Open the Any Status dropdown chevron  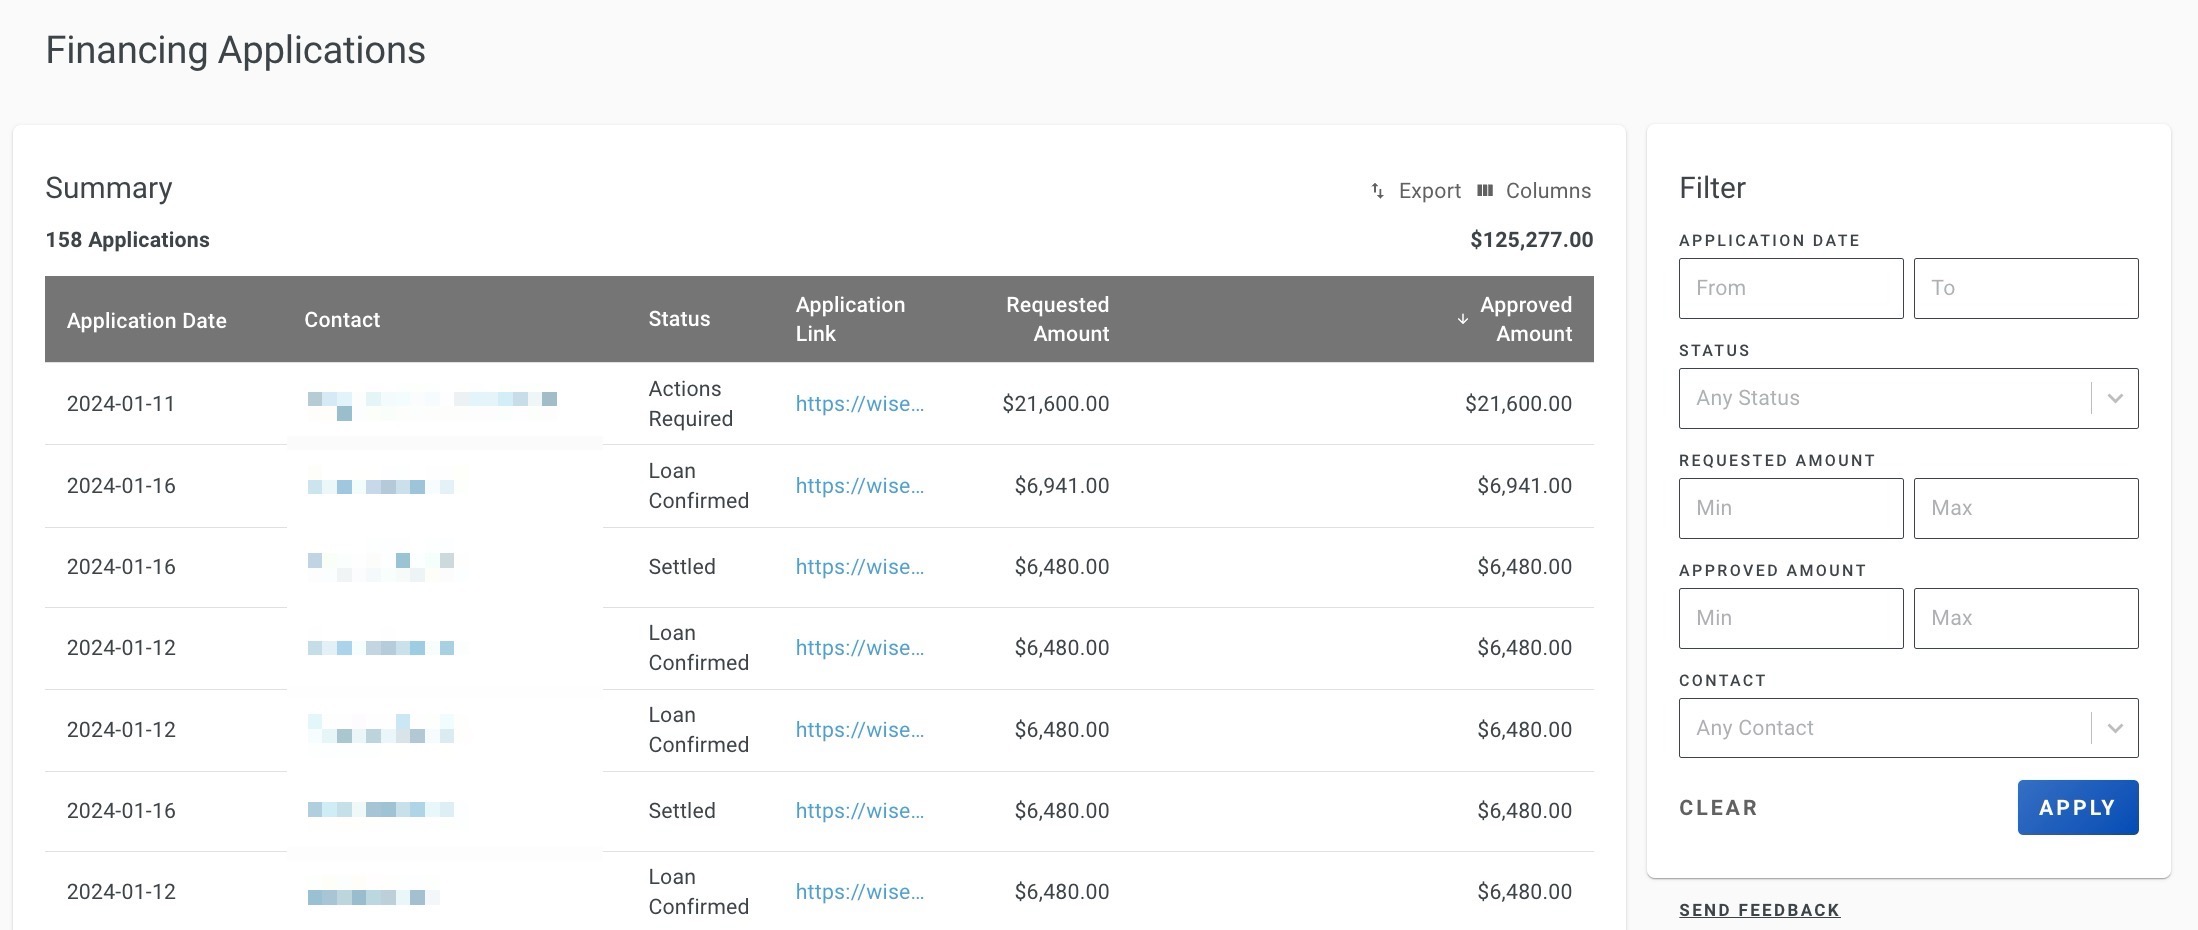click(x=2115, y=398)
